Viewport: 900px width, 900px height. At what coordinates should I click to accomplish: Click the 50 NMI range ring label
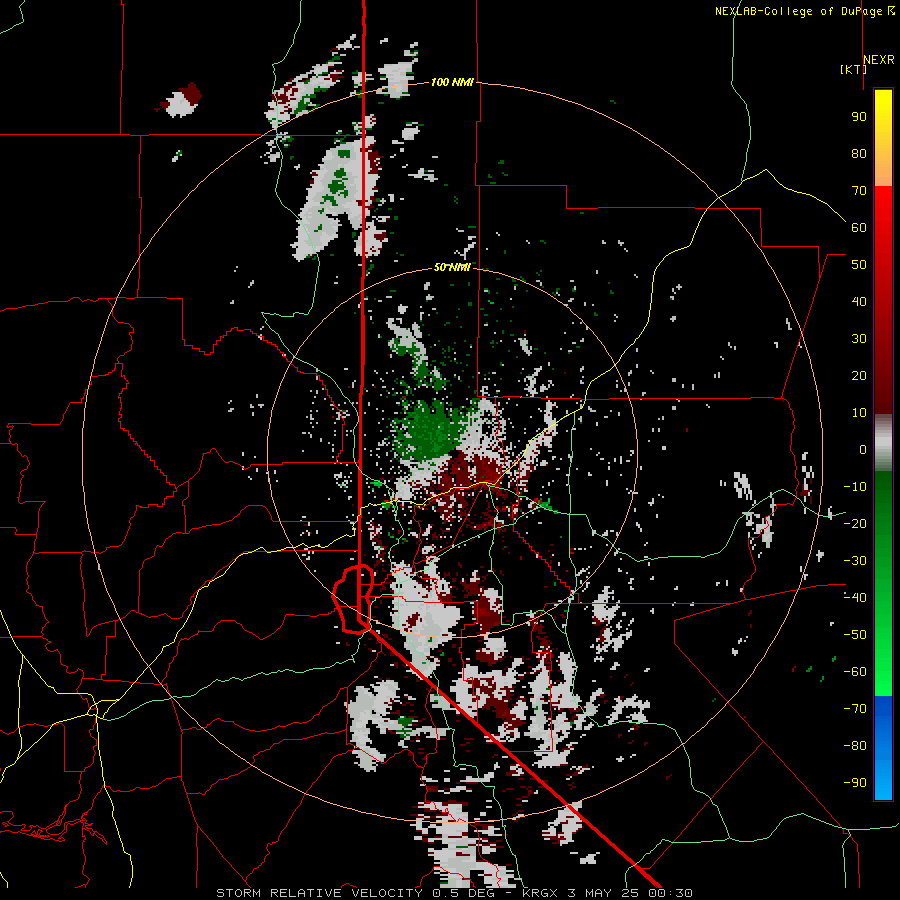click(452, 267)
